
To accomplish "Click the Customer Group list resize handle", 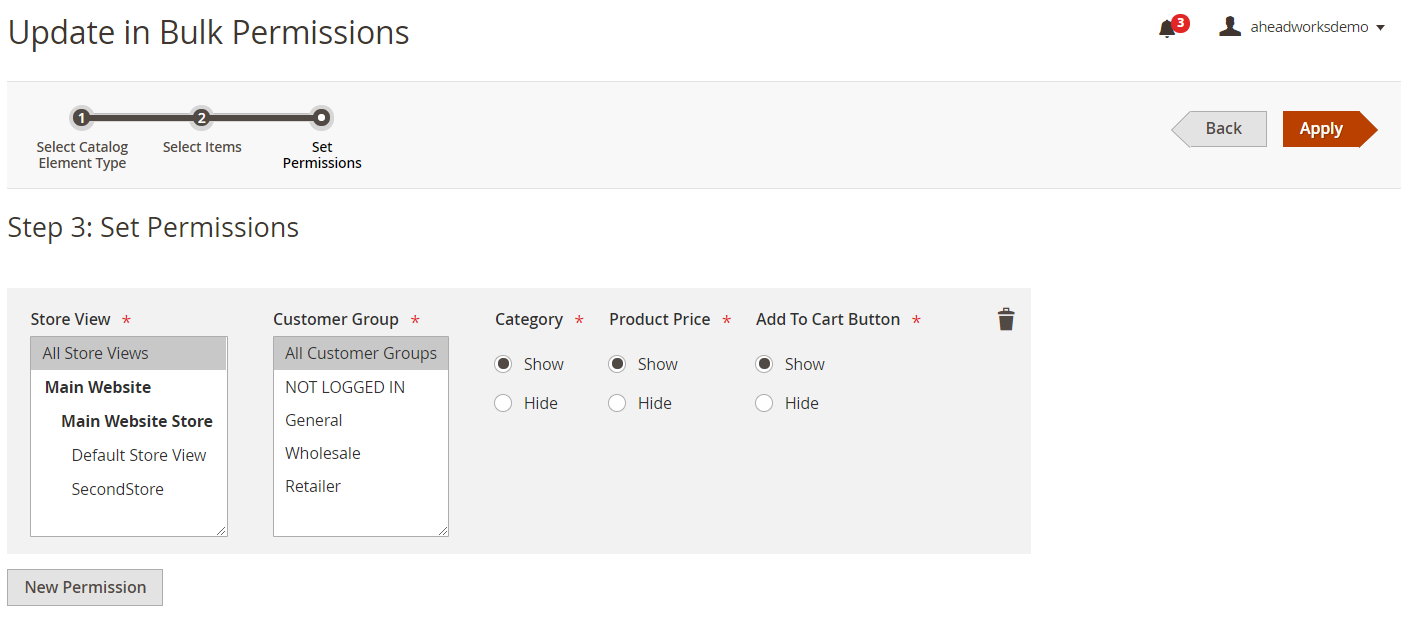I will pos(442,530).
